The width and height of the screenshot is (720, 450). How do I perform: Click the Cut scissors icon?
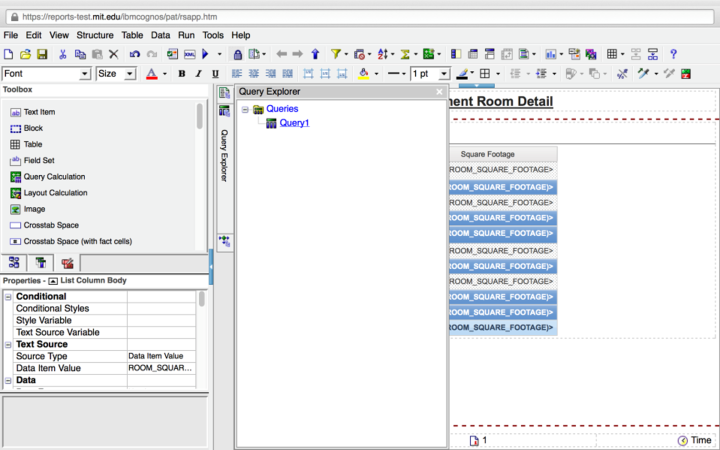click(x=63, y=54)
